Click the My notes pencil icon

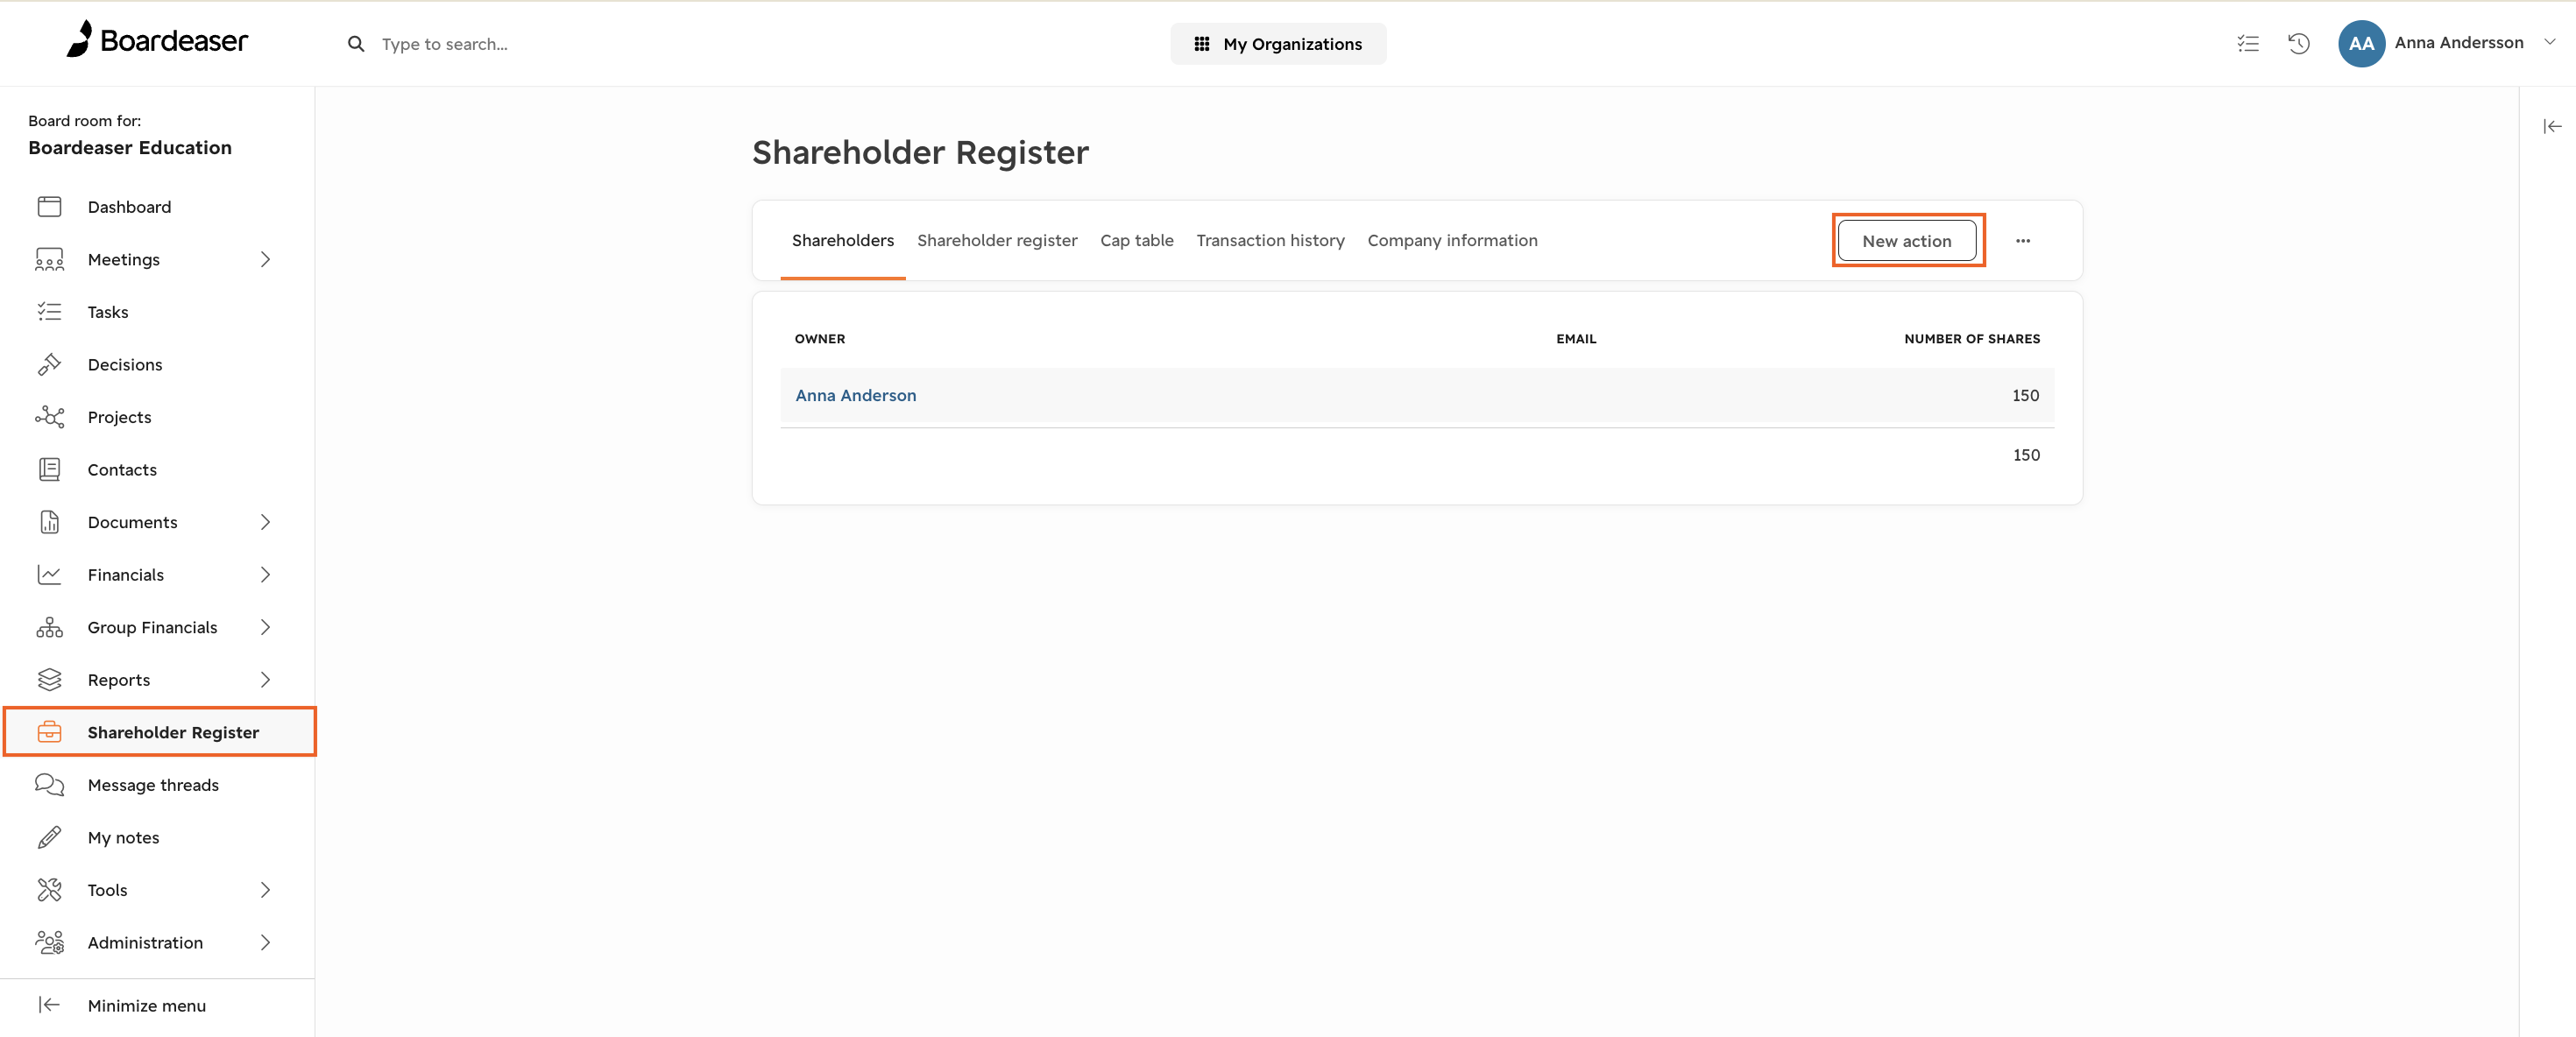click(49, 837)
